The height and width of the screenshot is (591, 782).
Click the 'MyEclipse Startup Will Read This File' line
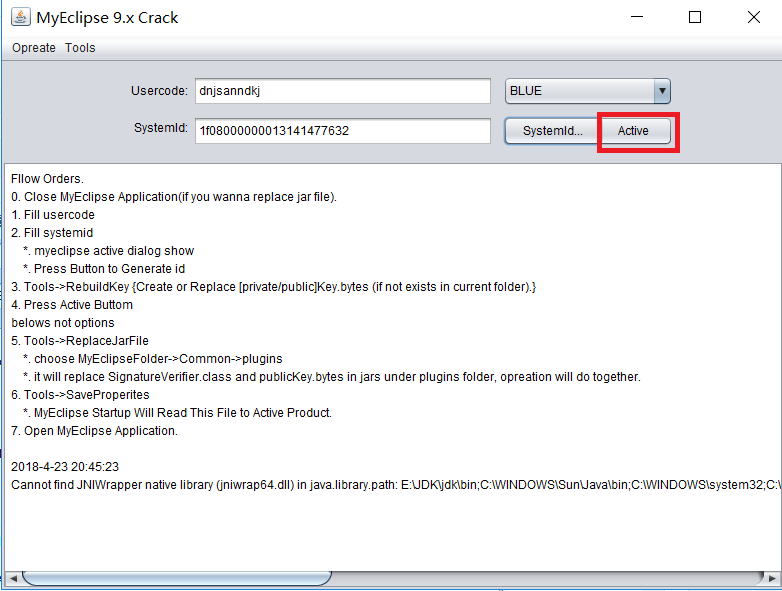tap(178, 413)
